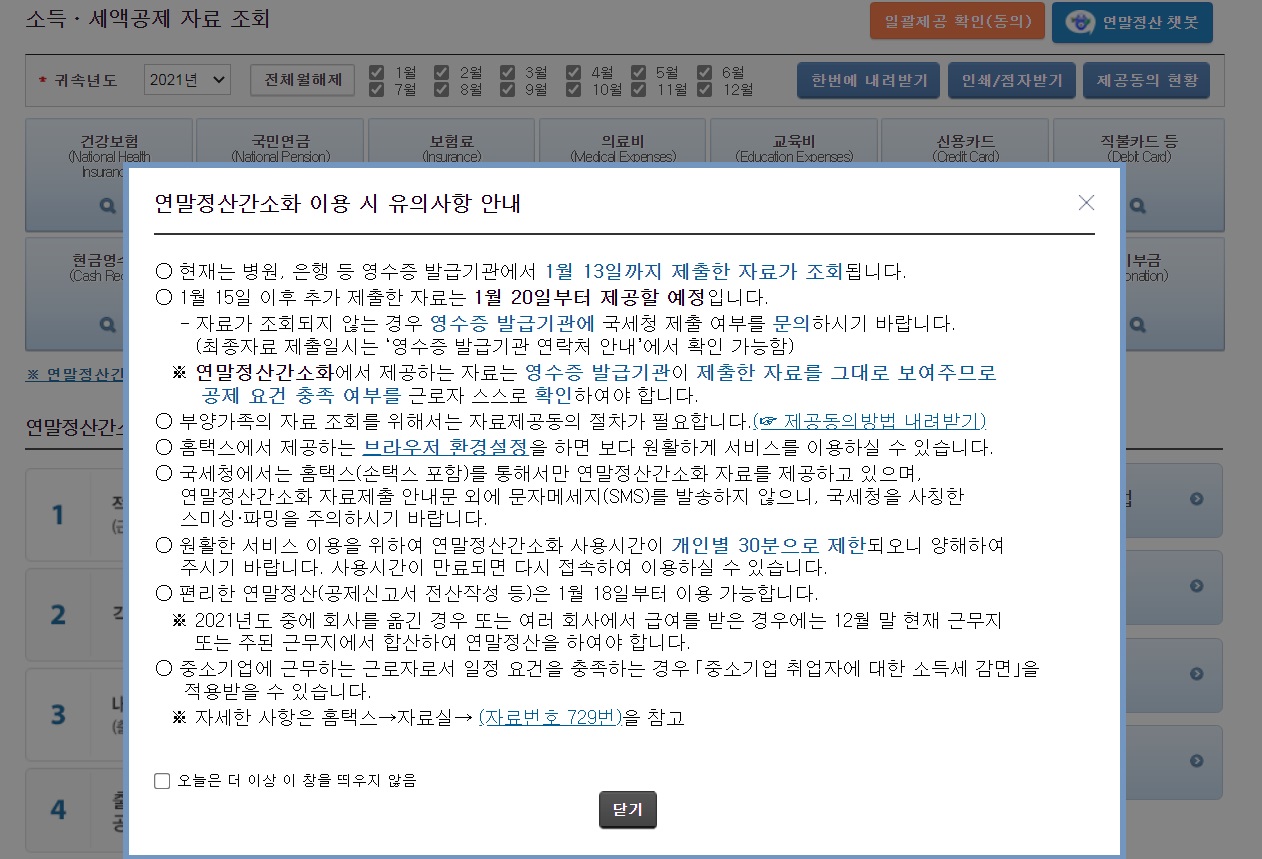The height and width of the screenshot is (859, 1262).
Task: Click the 인쇄/점자받기 button
Action: point(1012,80)
